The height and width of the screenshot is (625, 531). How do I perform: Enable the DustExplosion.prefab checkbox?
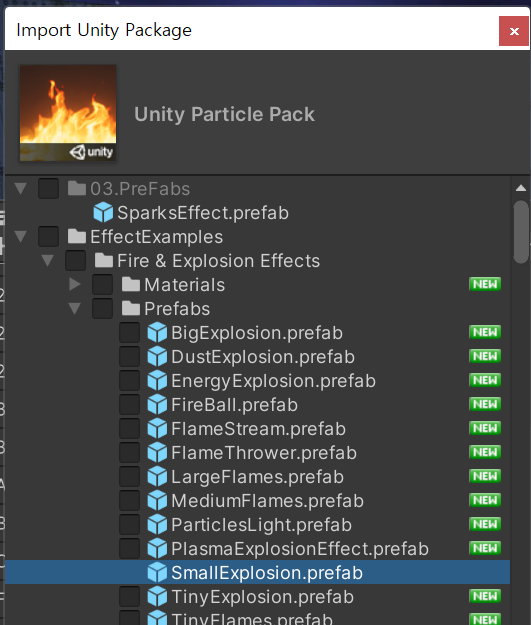tap(130, 356)
